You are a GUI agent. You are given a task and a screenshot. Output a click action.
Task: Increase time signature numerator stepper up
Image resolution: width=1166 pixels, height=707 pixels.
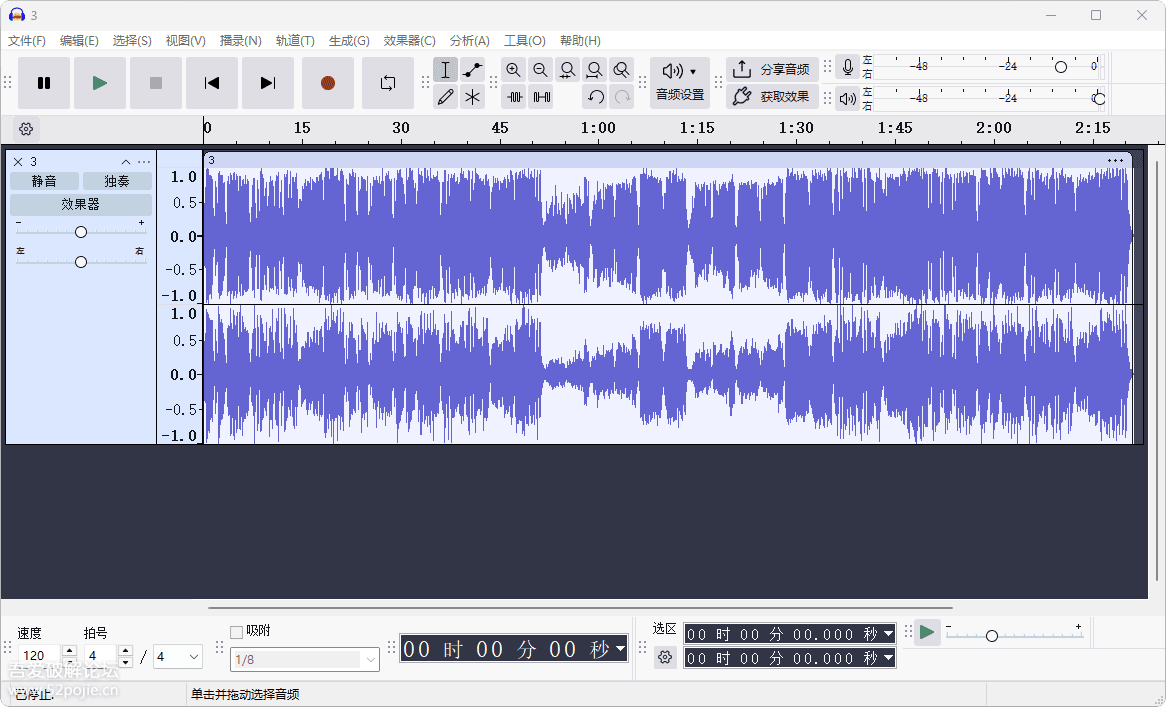point(125,650)
